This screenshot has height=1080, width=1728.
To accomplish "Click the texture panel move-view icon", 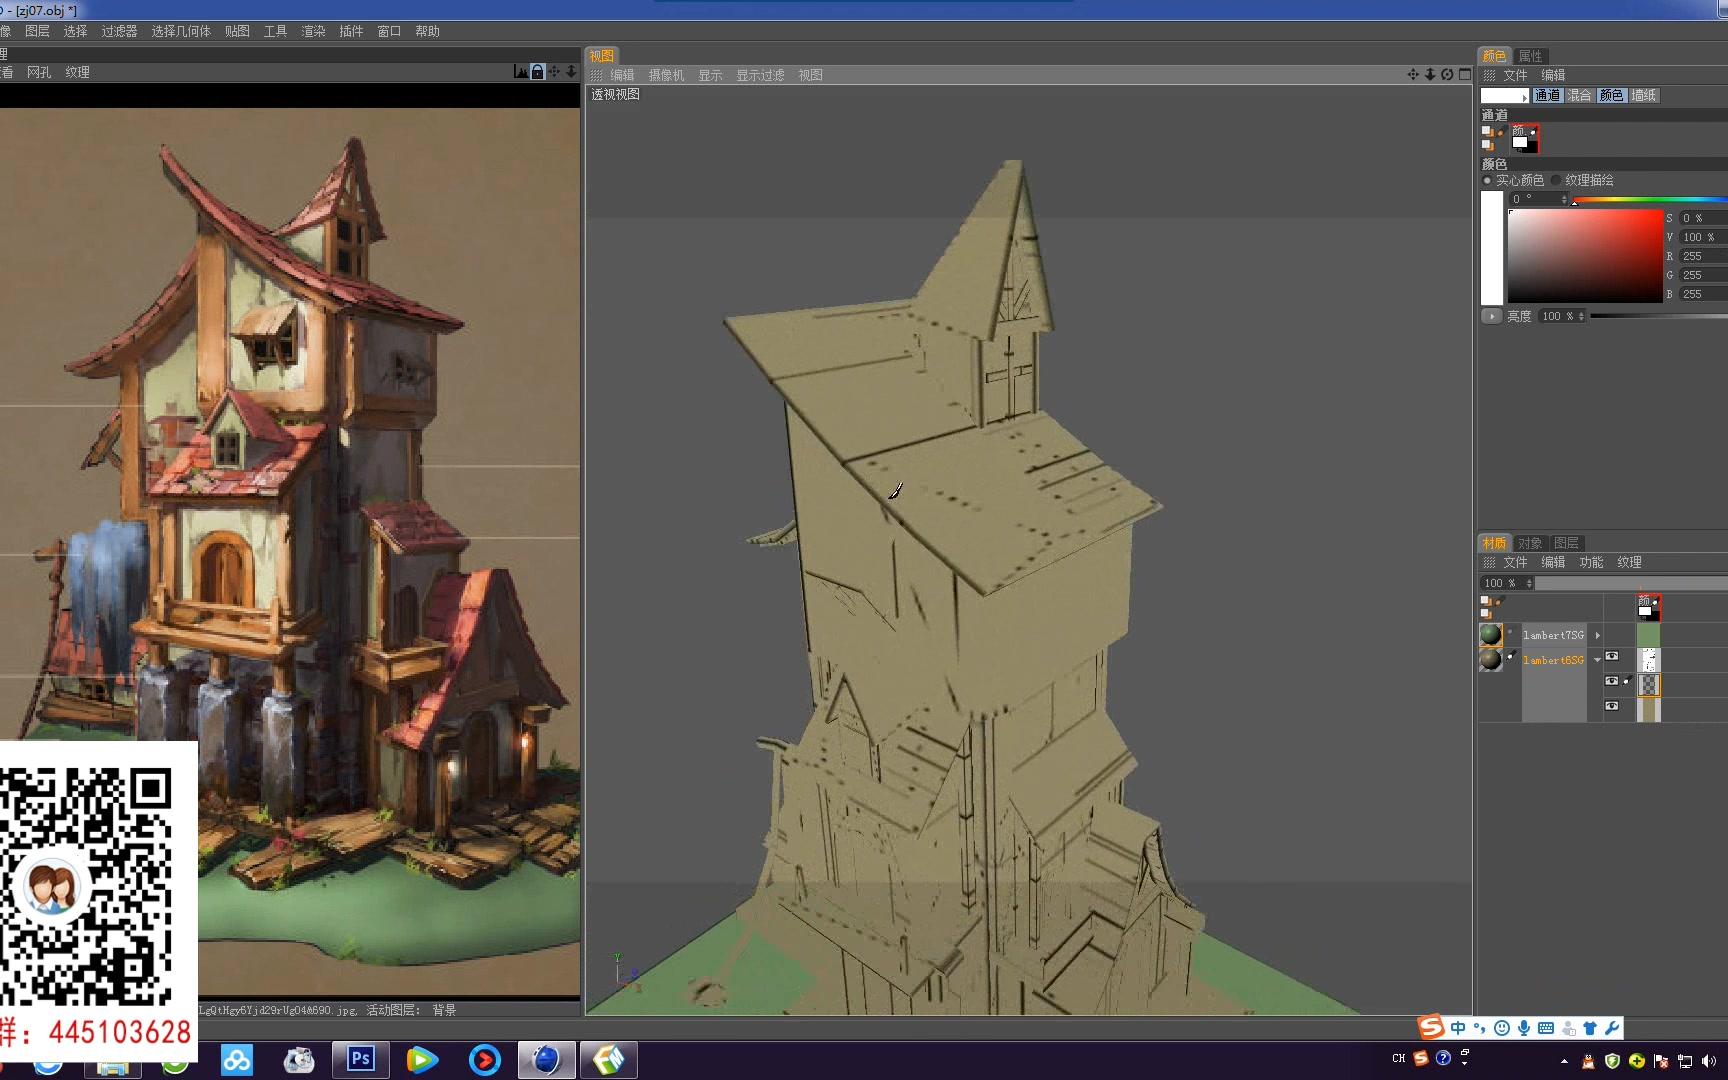I will (554, 72).
